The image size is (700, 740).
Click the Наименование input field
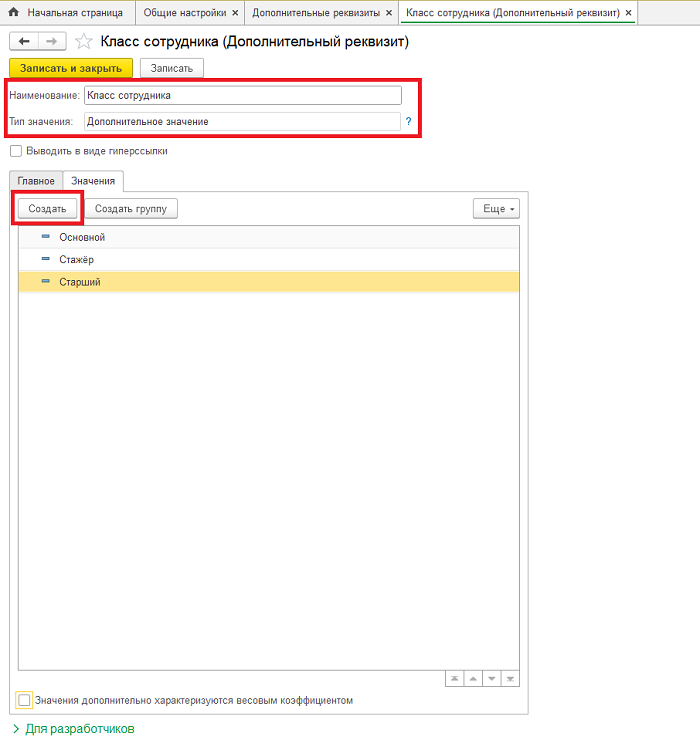(242, 96)
